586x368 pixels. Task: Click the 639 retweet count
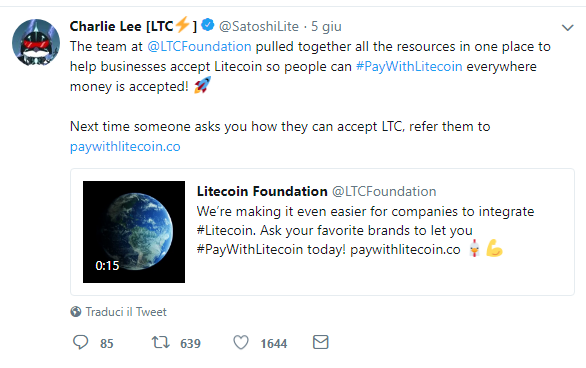[x=190, y=343]
